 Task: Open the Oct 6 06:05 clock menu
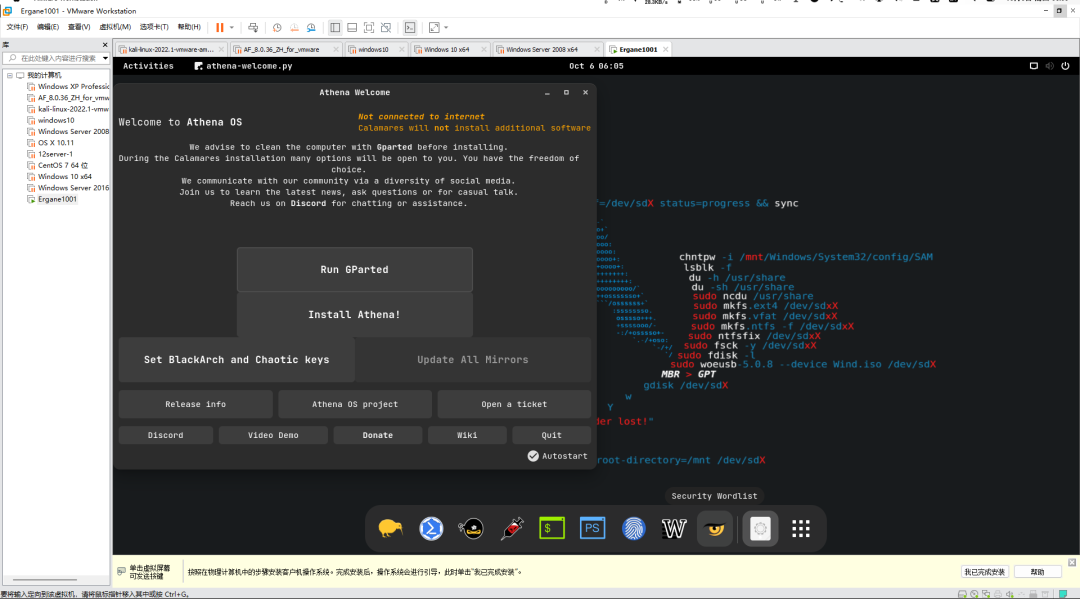pos(596,66)
